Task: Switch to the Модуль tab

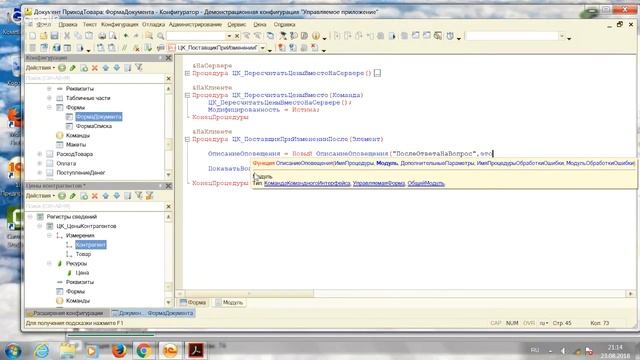Action: [x=229, y=302]
